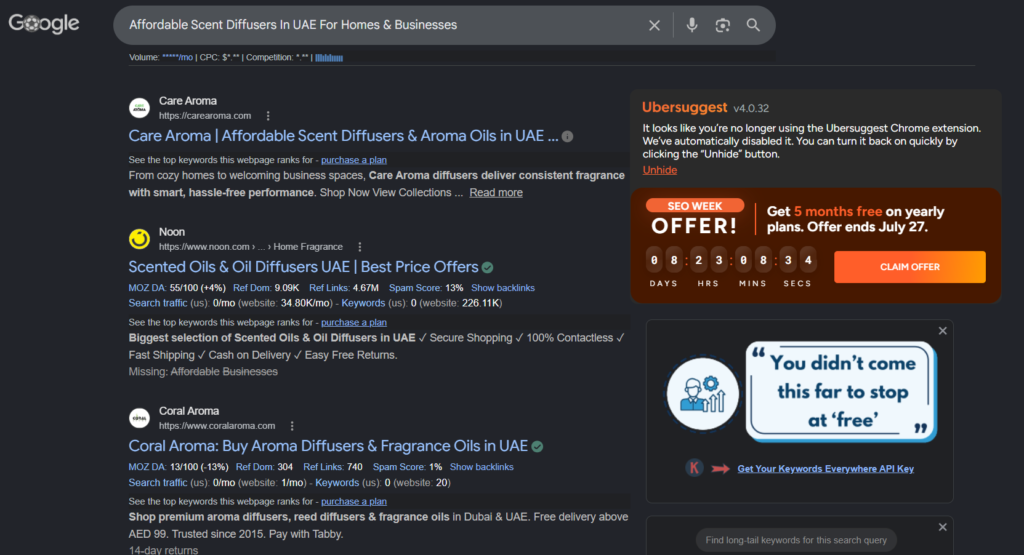Click Spam Score label for Noon

pyautogui.click(x=416, y=288)
